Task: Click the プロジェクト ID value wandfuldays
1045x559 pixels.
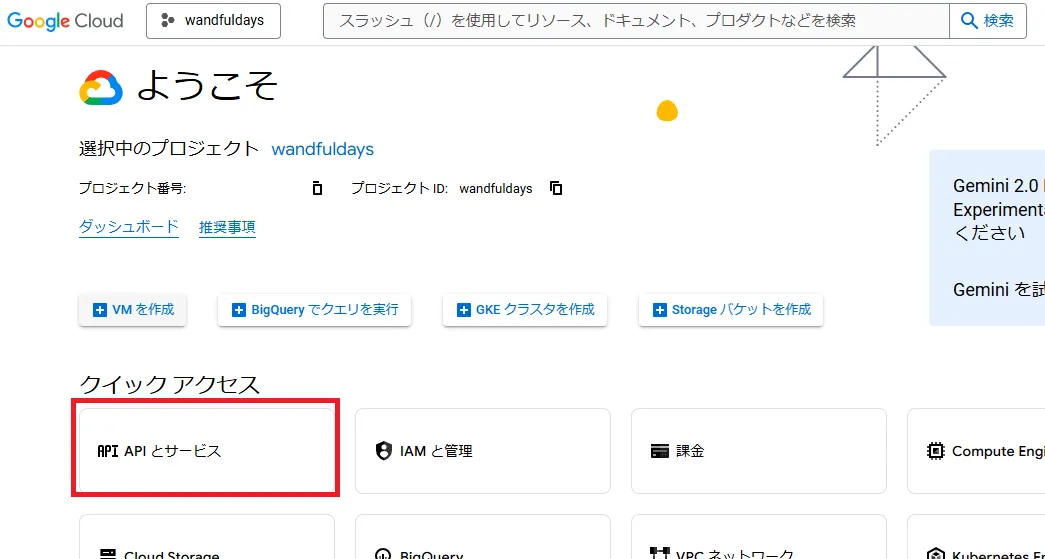Action: click(496, 189)
